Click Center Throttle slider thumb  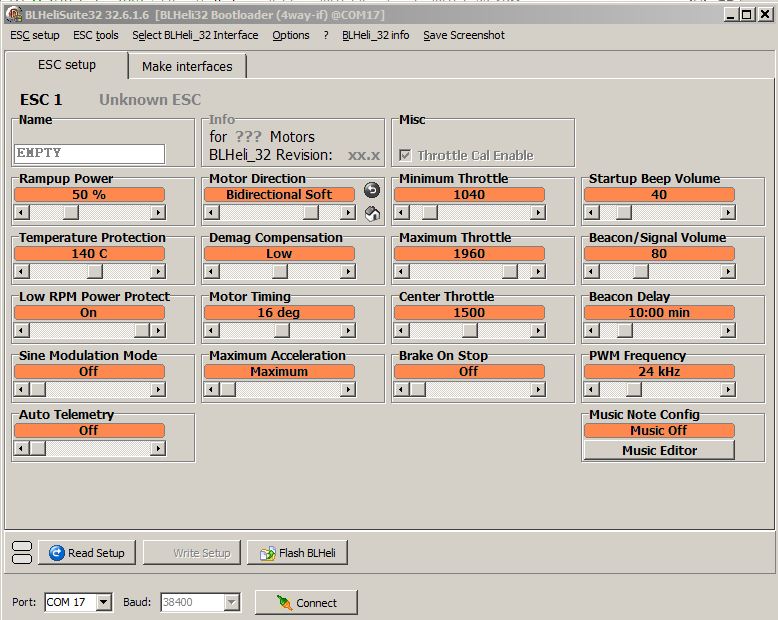pos(470,330)
